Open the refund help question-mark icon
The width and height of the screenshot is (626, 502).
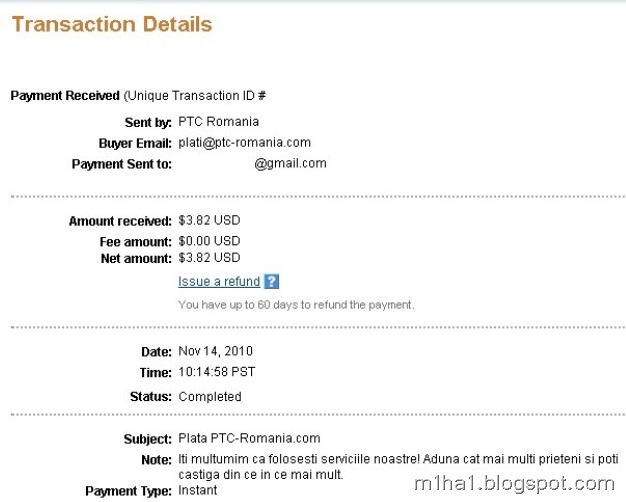(271, 282)
